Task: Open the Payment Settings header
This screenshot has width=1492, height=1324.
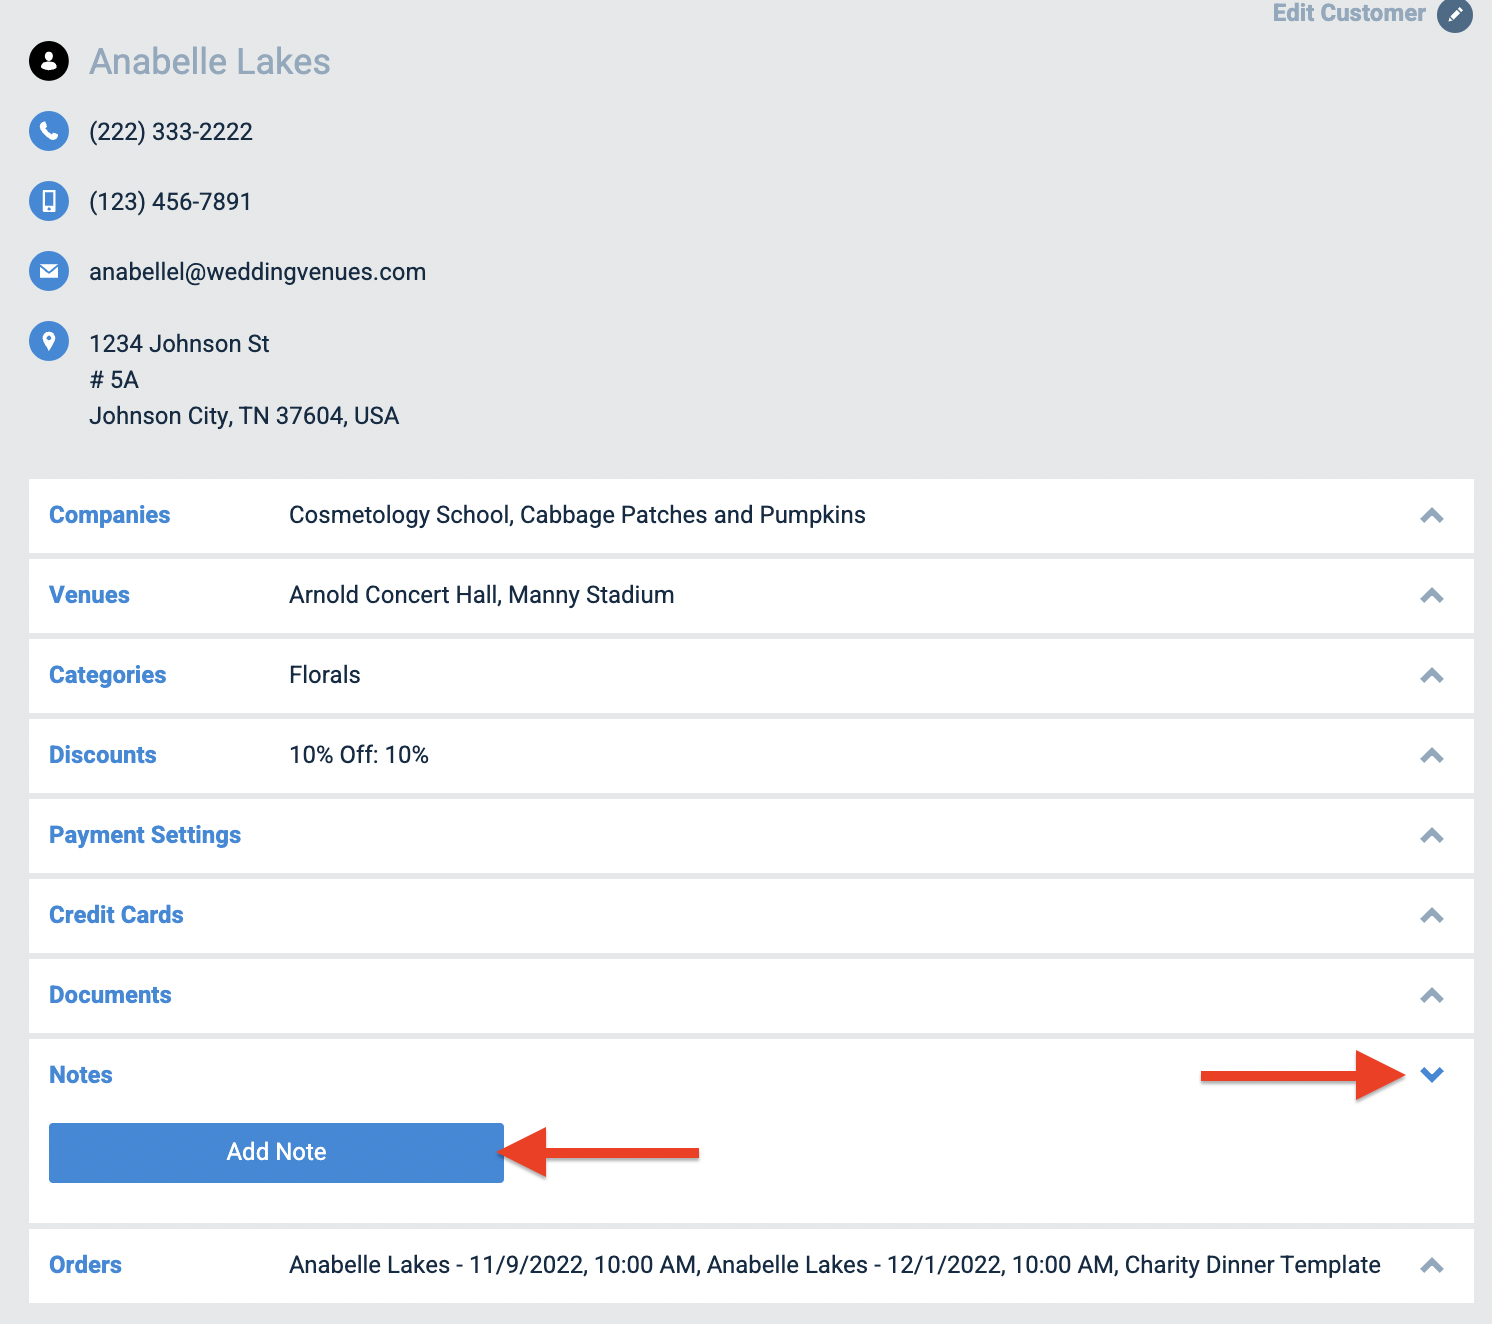Action: pyautogui.click(x=145, y=835)
